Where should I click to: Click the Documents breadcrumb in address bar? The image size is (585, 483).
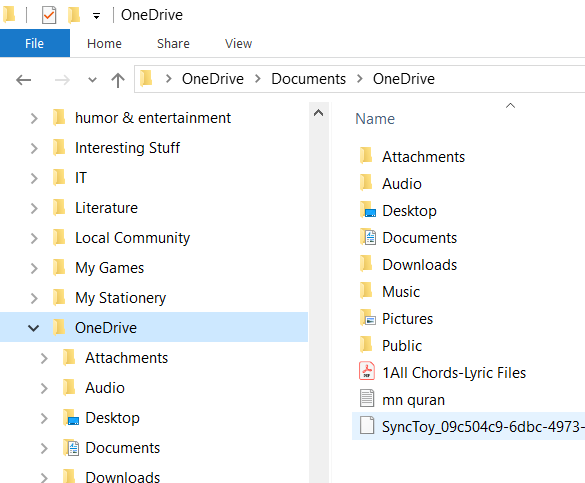(309, 79)
